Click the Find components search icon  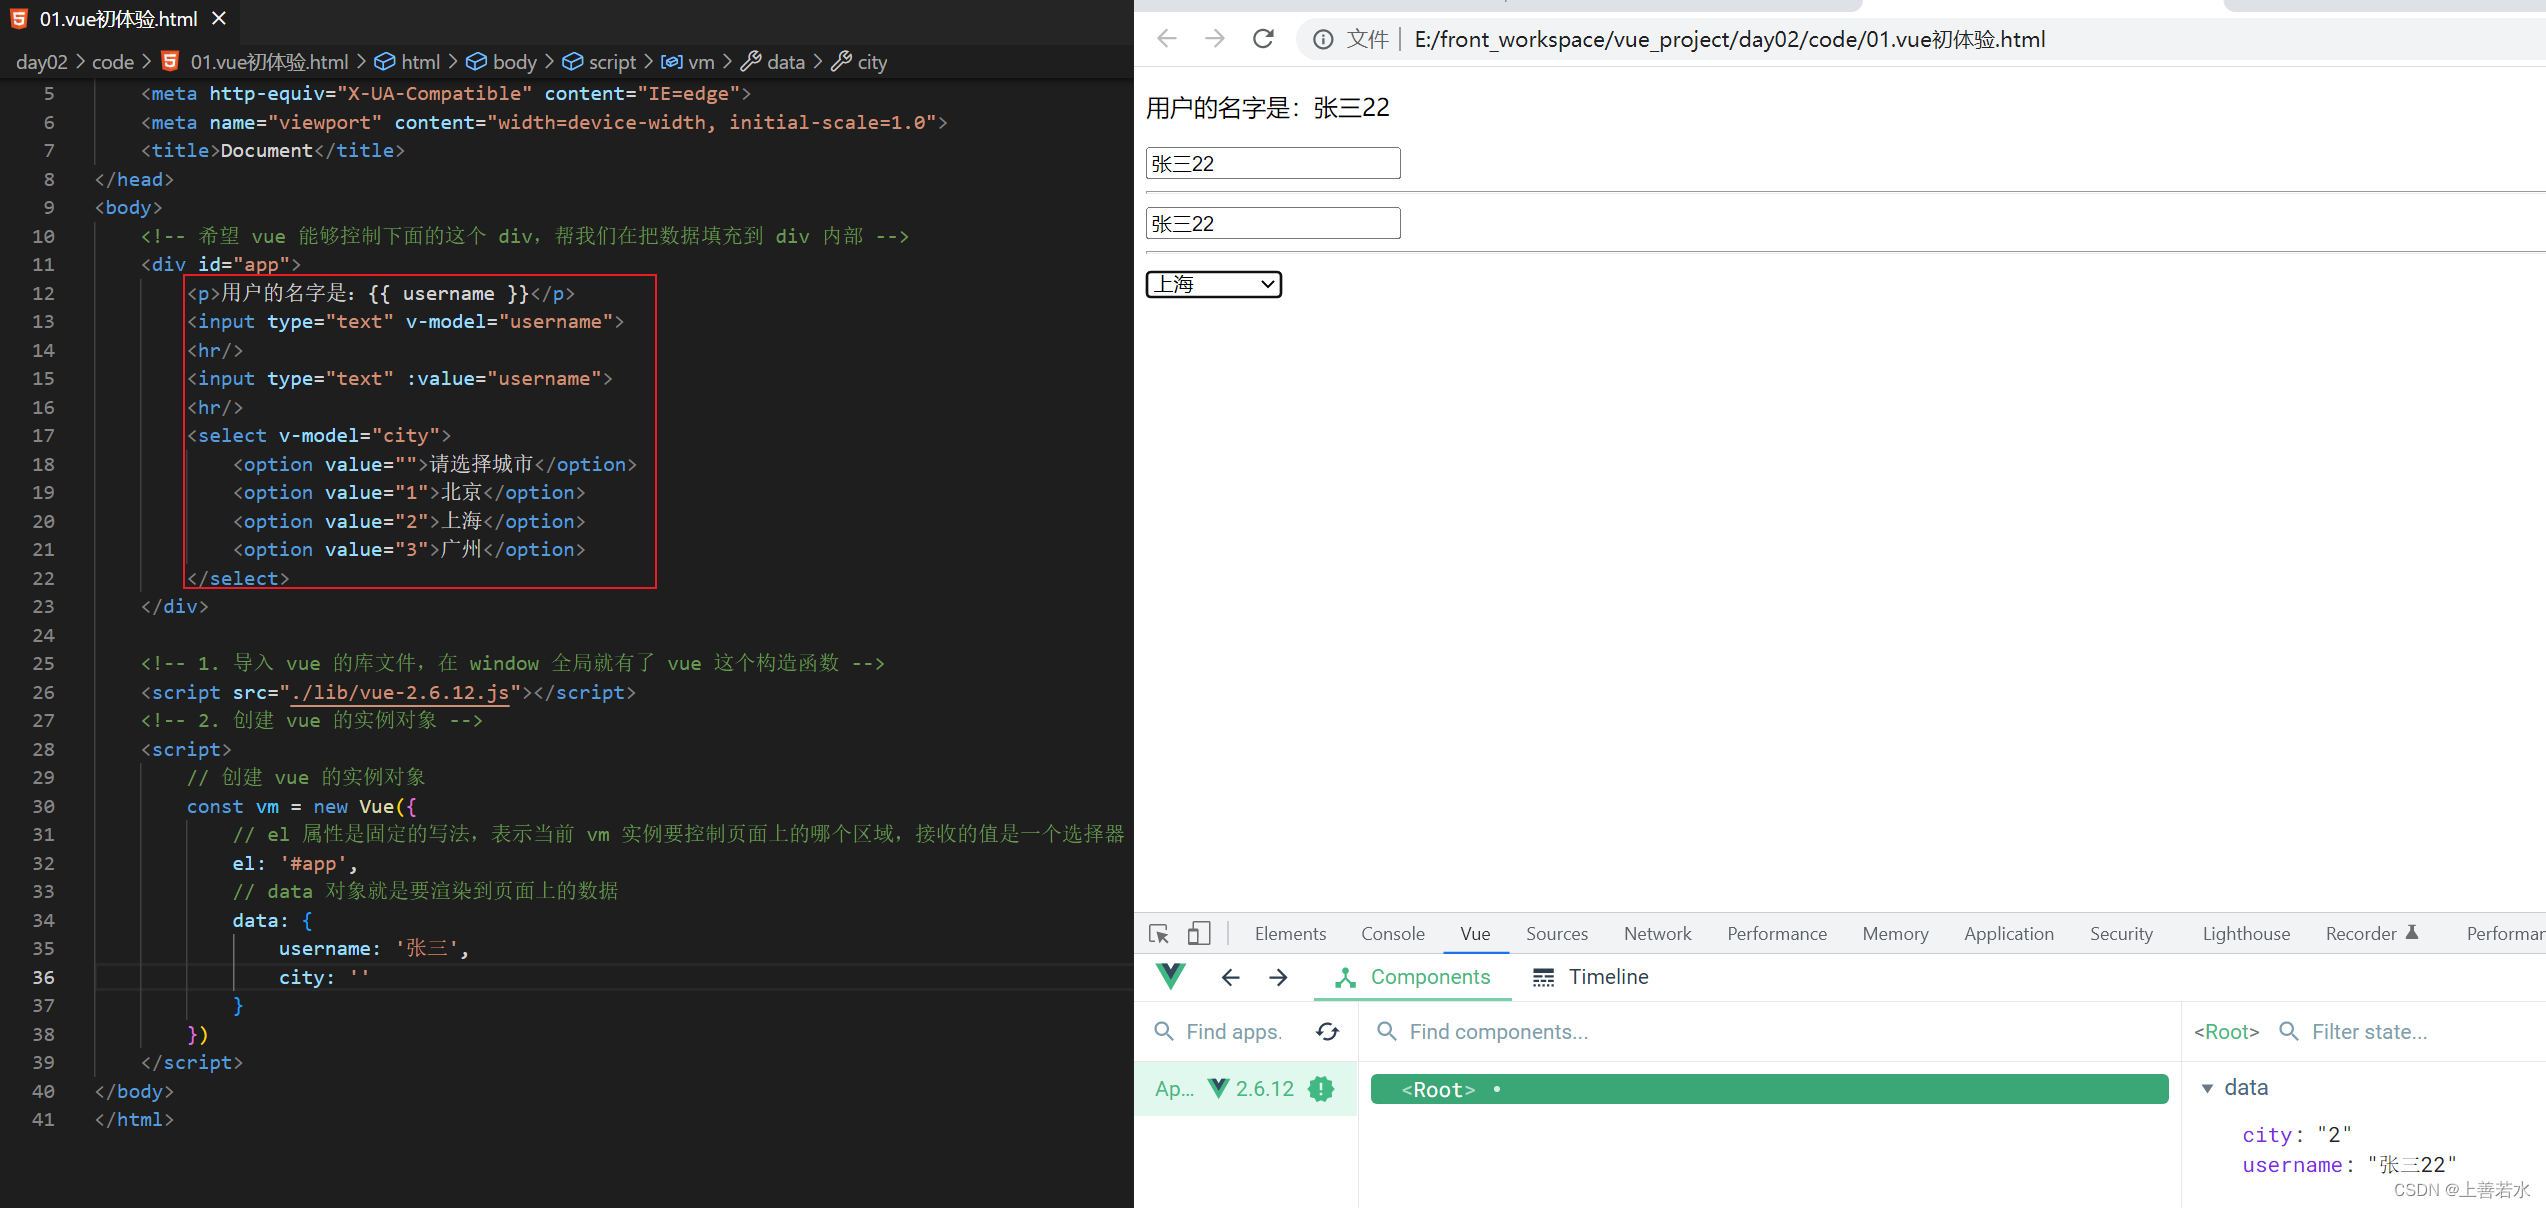pos(1387,1031)
